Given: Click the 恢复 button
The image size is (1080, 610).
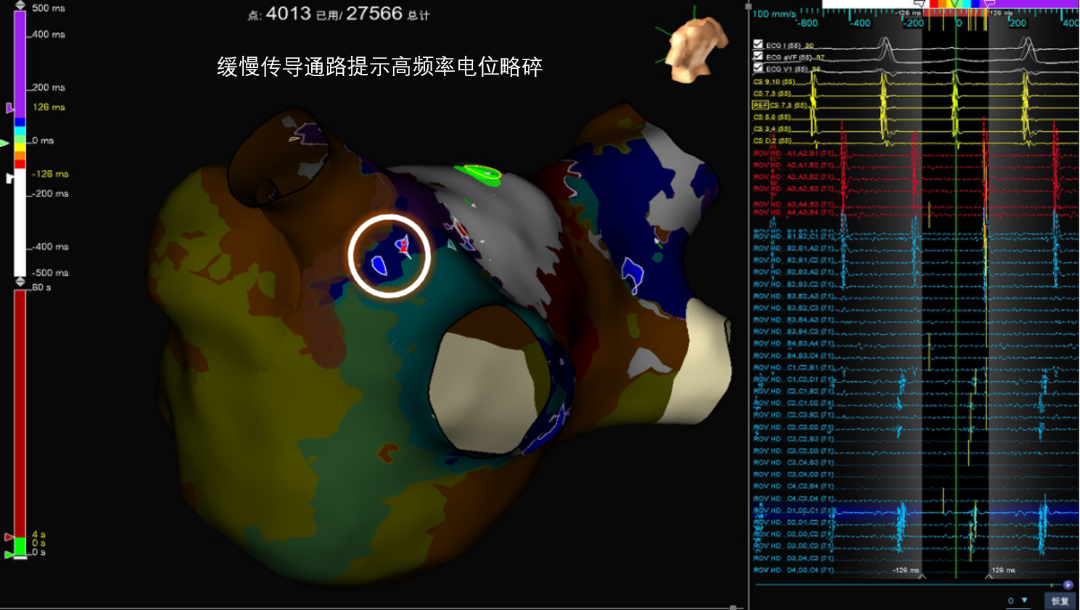Looking at the screenshot, I should pos(1060,601).
